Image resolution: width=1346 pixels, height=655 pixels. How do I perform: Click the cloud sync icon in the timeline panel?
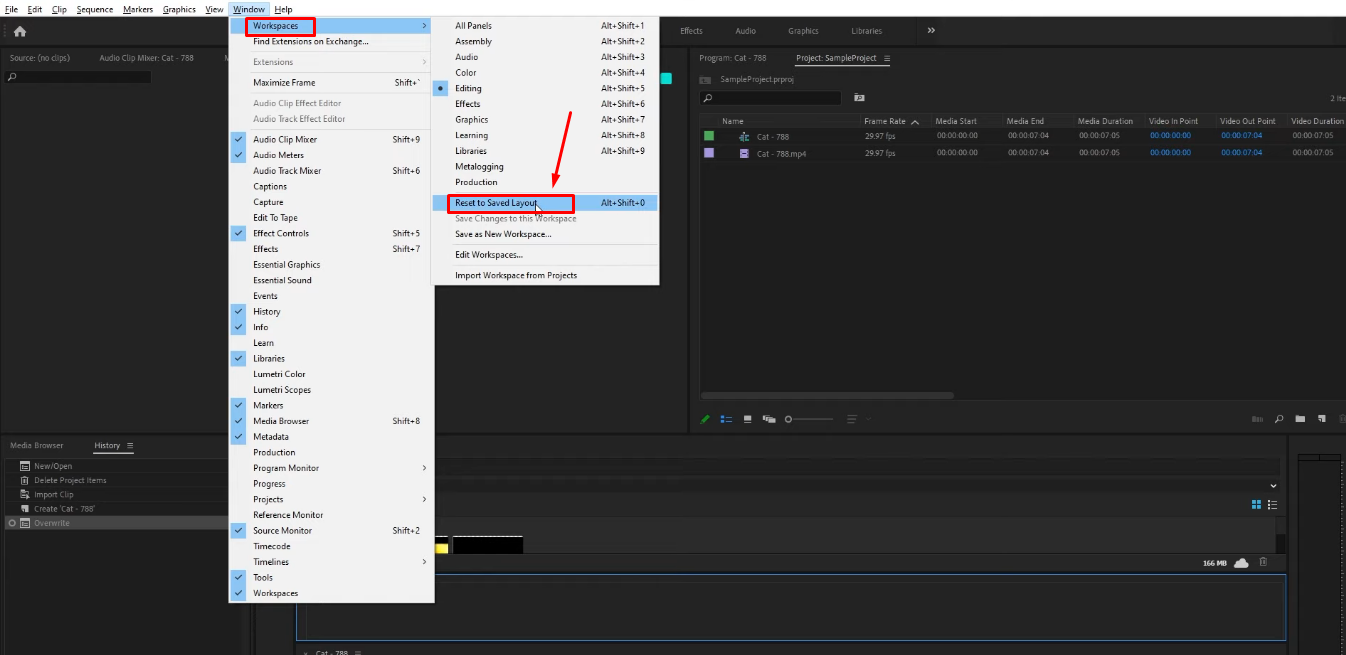(x=1241, y=562)
